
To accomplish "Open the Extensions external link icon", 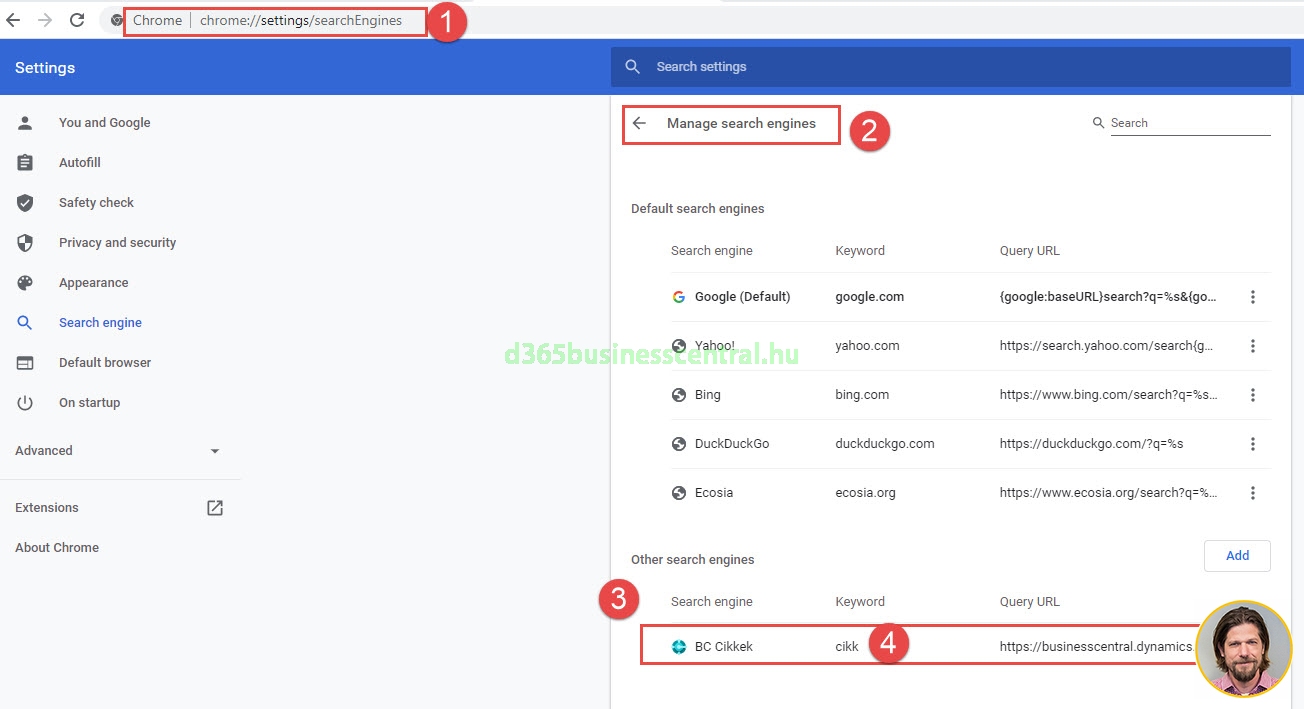I will coord(214,508).
